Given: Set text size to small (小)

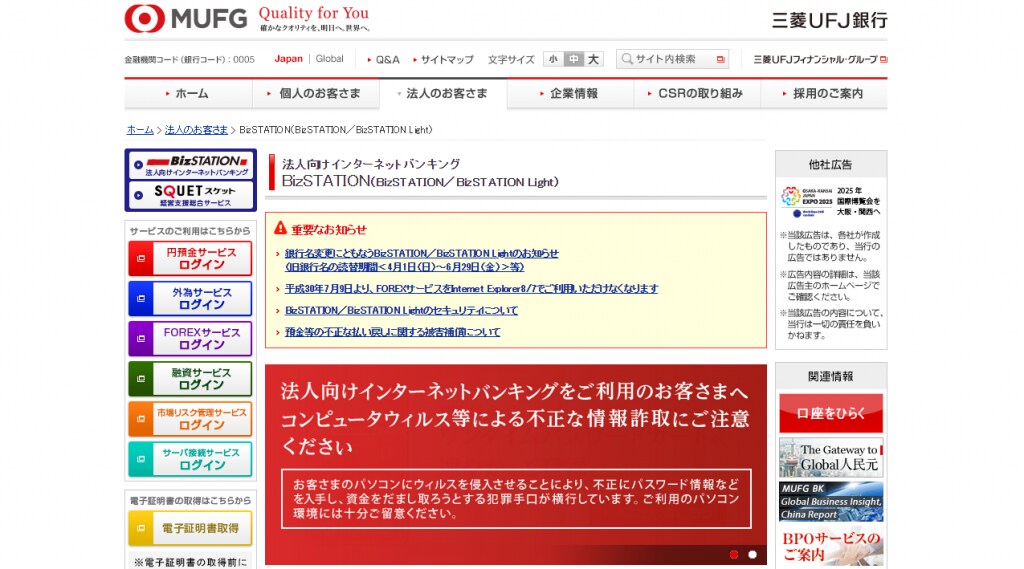Looking at the screenshot, I should (x=553, y=59).
